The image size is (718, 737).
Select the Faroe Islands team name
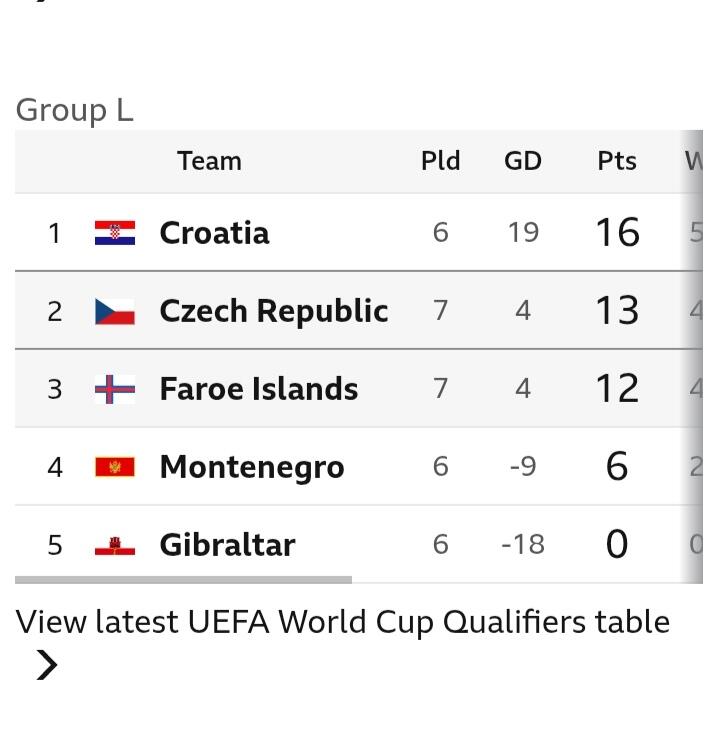click(x=258, y=389)
